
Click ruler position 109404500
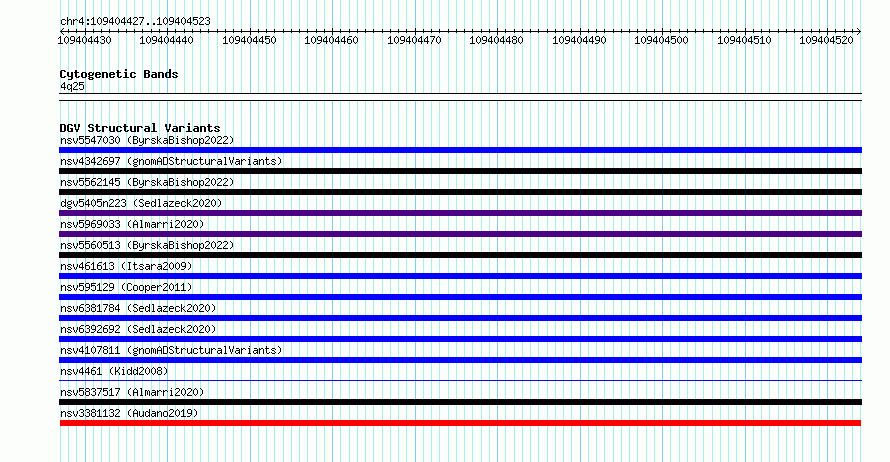(661, 40)
